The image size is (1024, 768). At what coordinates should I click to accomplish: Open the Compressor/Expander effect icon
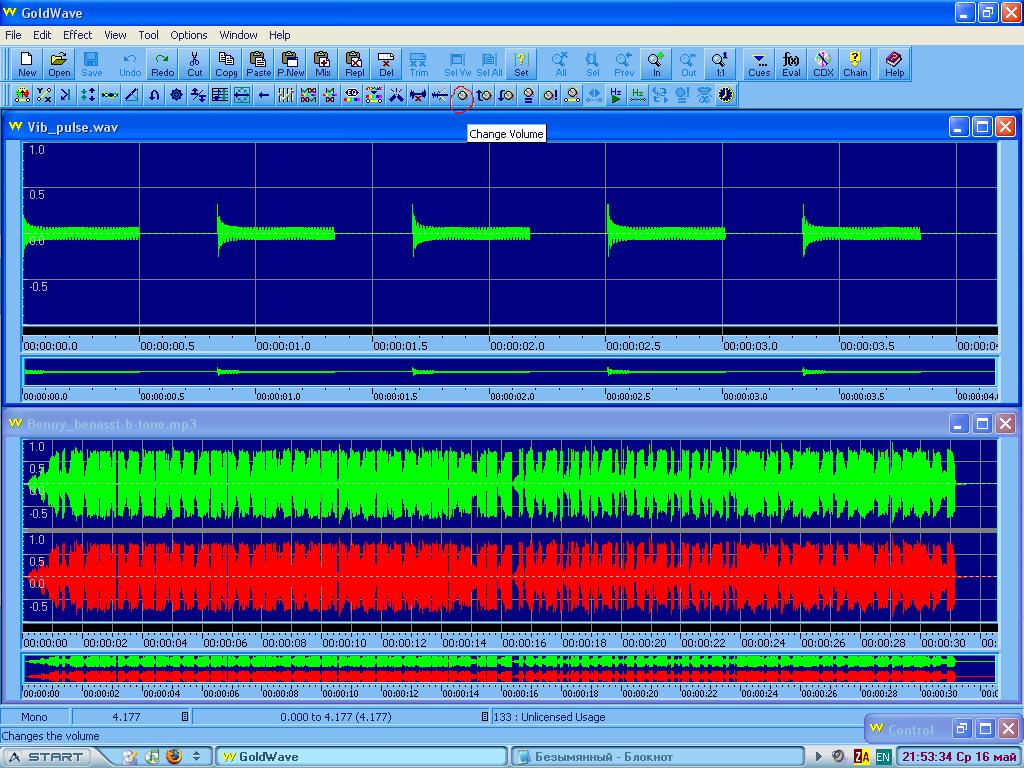point(88,95)
